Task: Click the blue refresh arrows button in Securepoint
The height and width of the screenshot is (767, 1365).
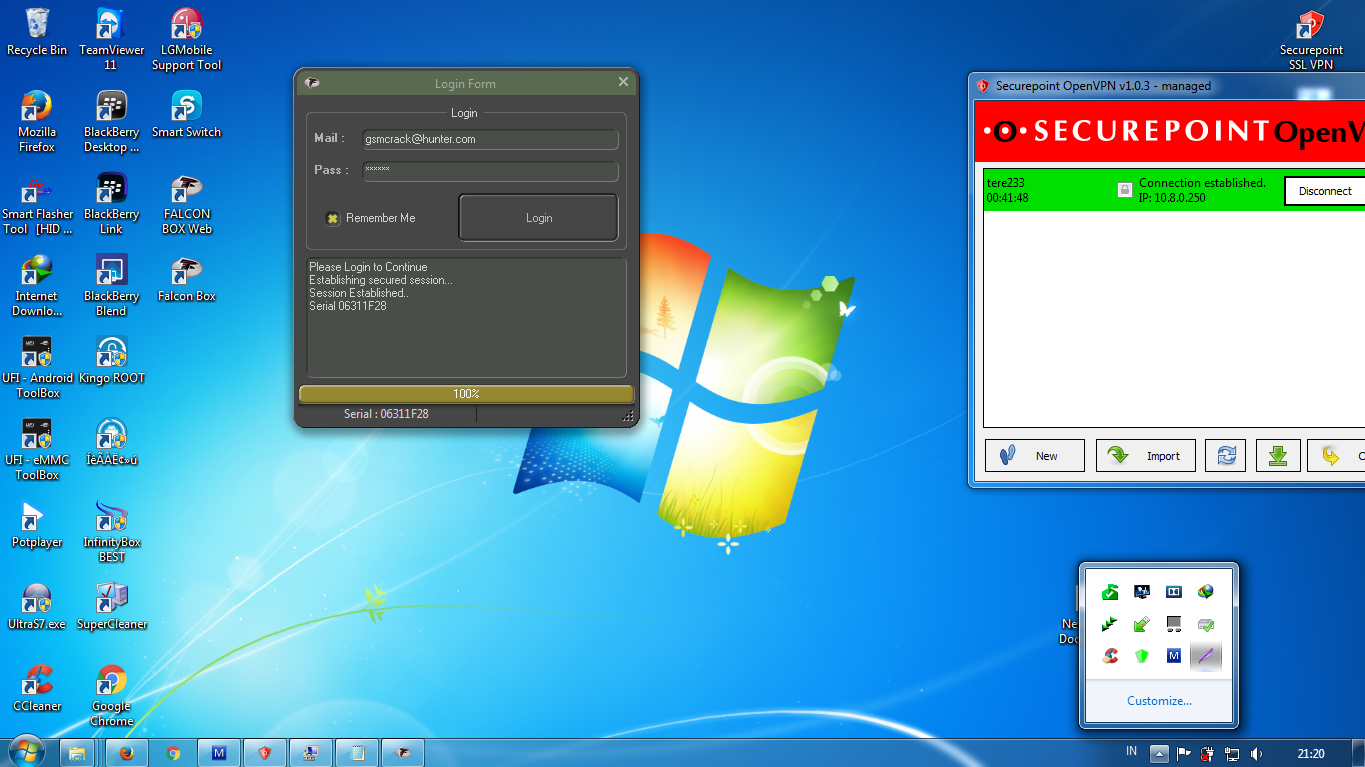Action: click(1225, 456)
